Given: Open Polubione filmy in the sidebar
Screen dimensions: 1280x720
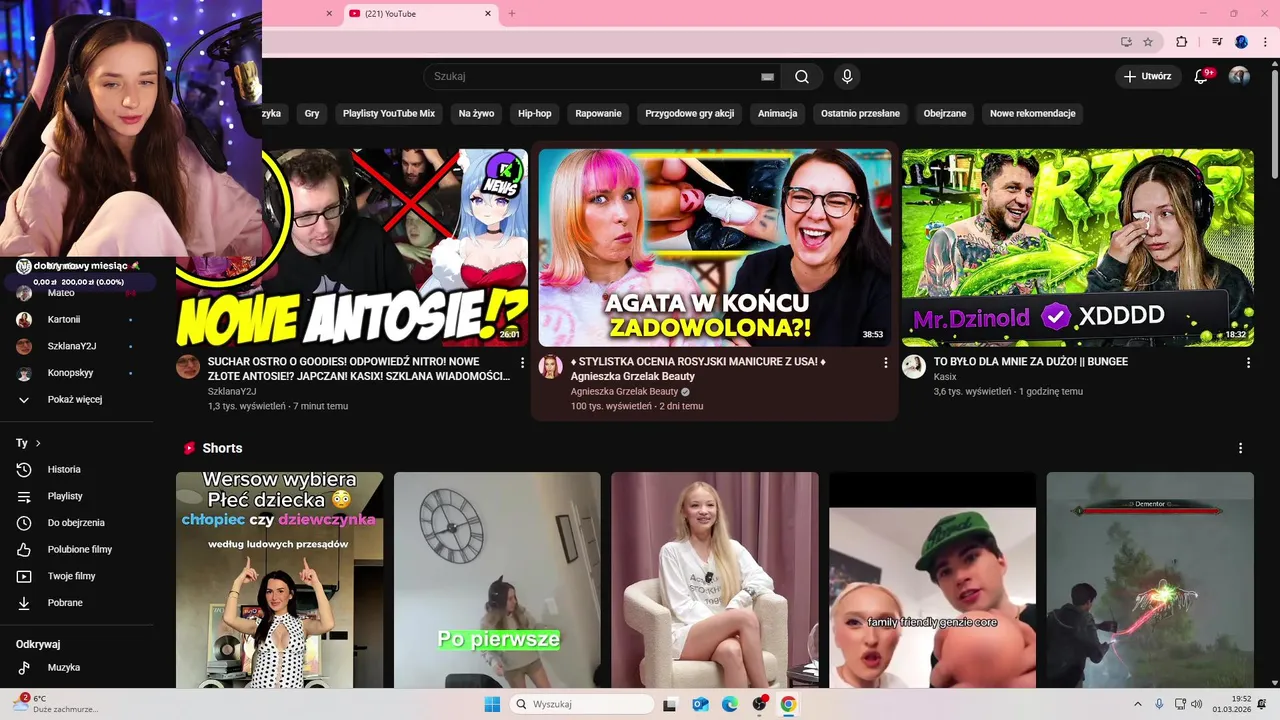Looking at the screenshot, I should 80,549.
